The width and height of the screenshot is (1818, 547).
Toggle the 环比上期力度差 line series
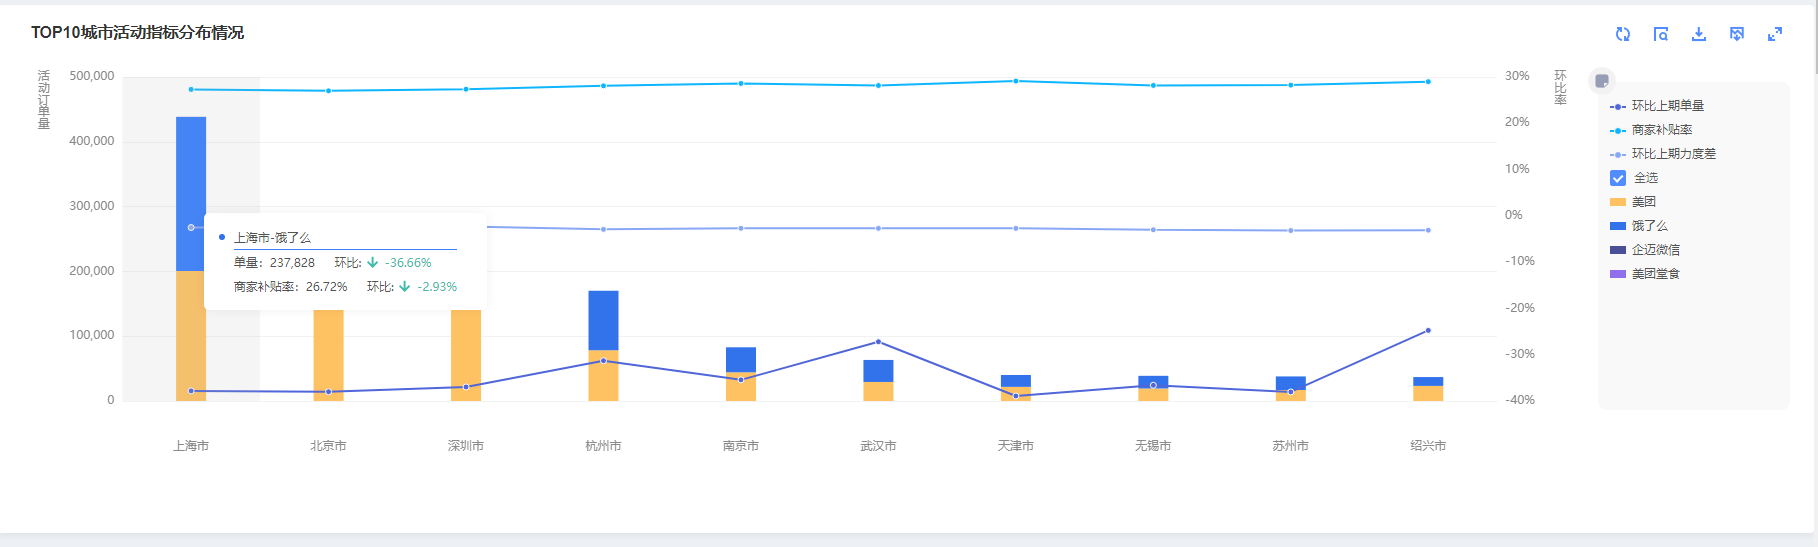(x=1663, y=154)
